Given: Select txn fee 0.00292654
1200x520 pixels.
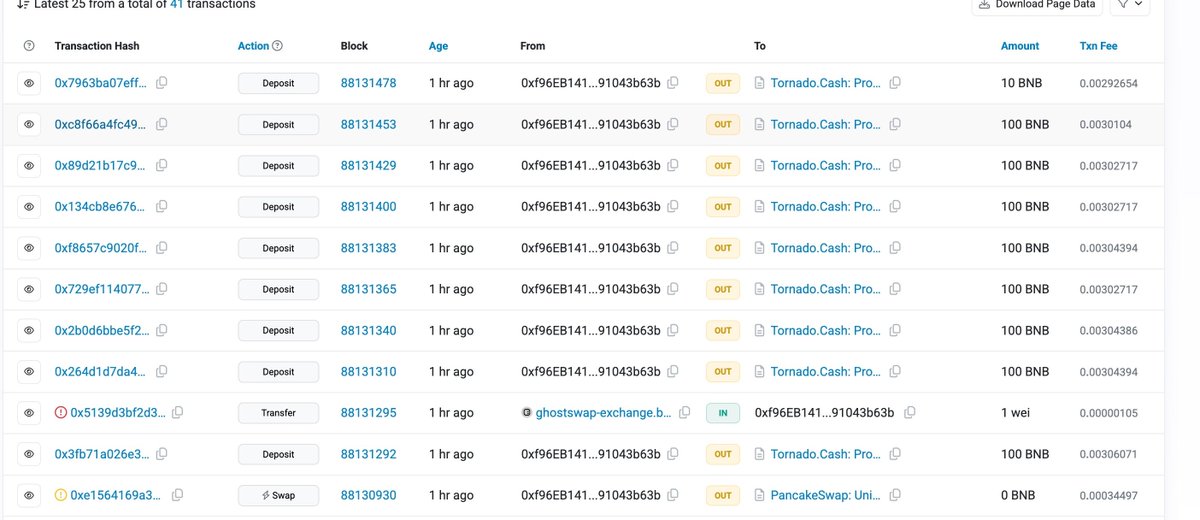Looking at the screenshot, I should 1108,83.
